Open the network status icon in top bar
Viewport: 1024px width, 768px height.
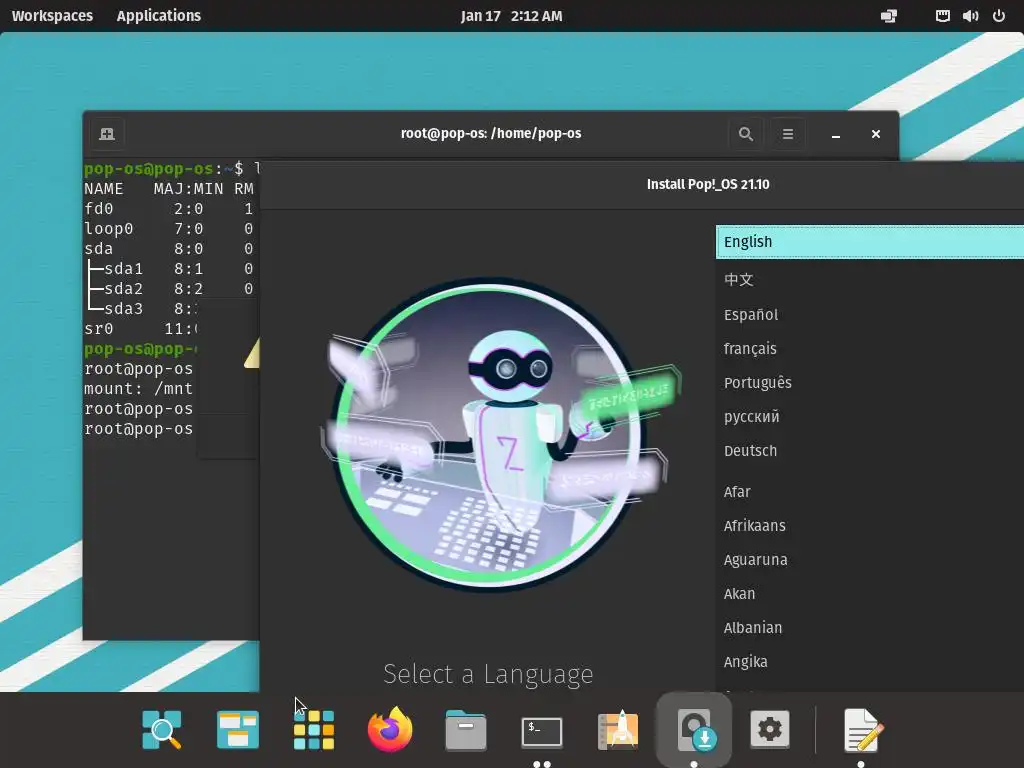click(942, 16)
